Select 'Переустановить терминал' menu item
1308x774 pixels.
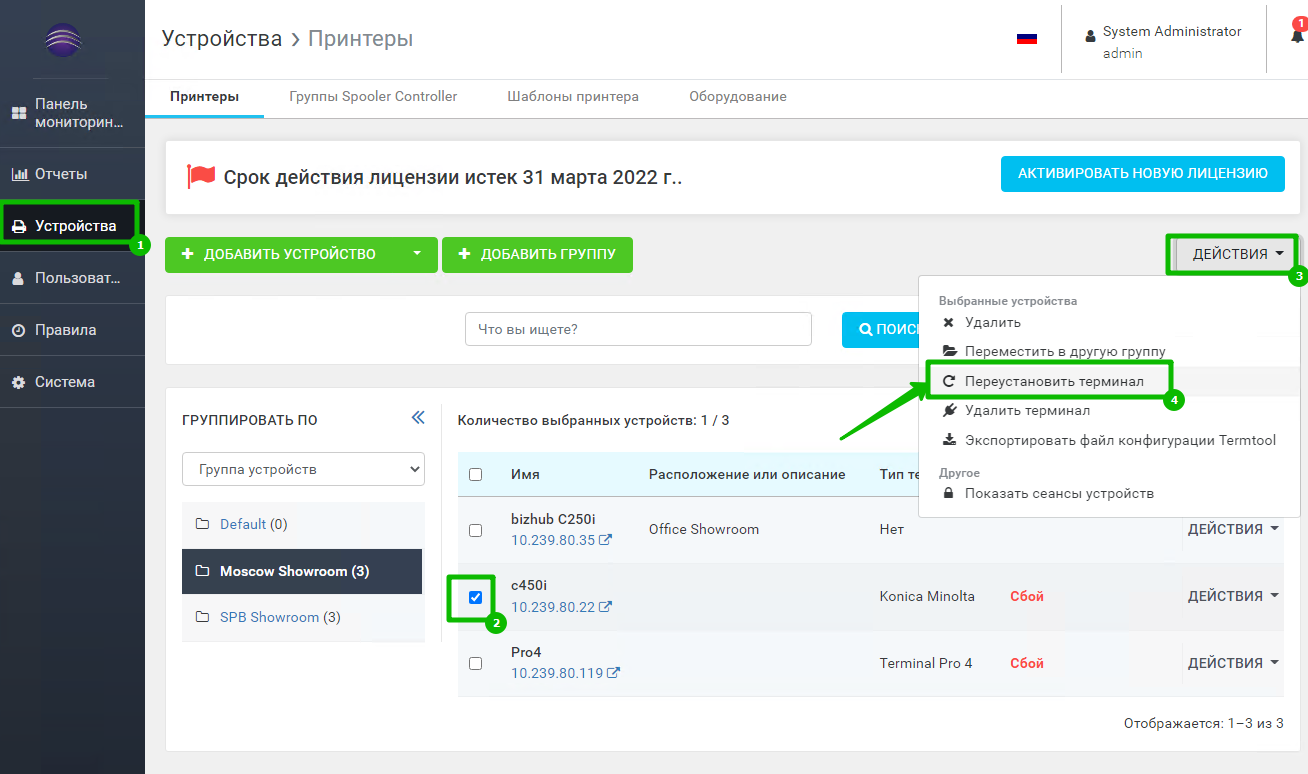(x=1054, y=381)
